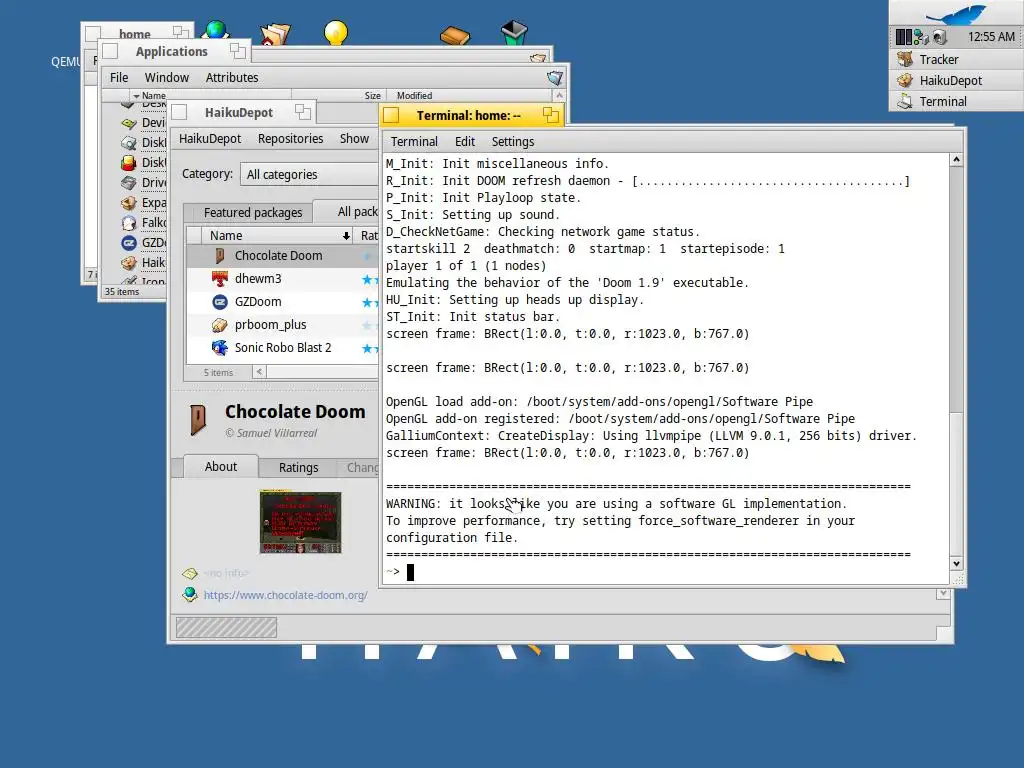Click the dhewm3 star rating
The image size is (1024, 768).
coord(370,280)
